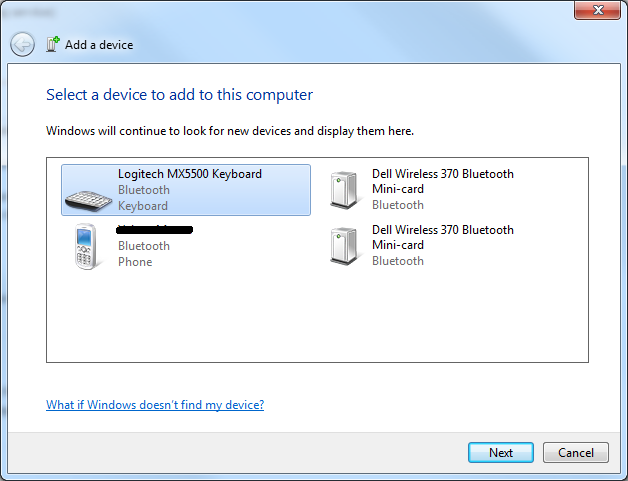The image size is (628, 481).
Task: Select the Bluetooth phone device icon
Action: click(86, 246)
